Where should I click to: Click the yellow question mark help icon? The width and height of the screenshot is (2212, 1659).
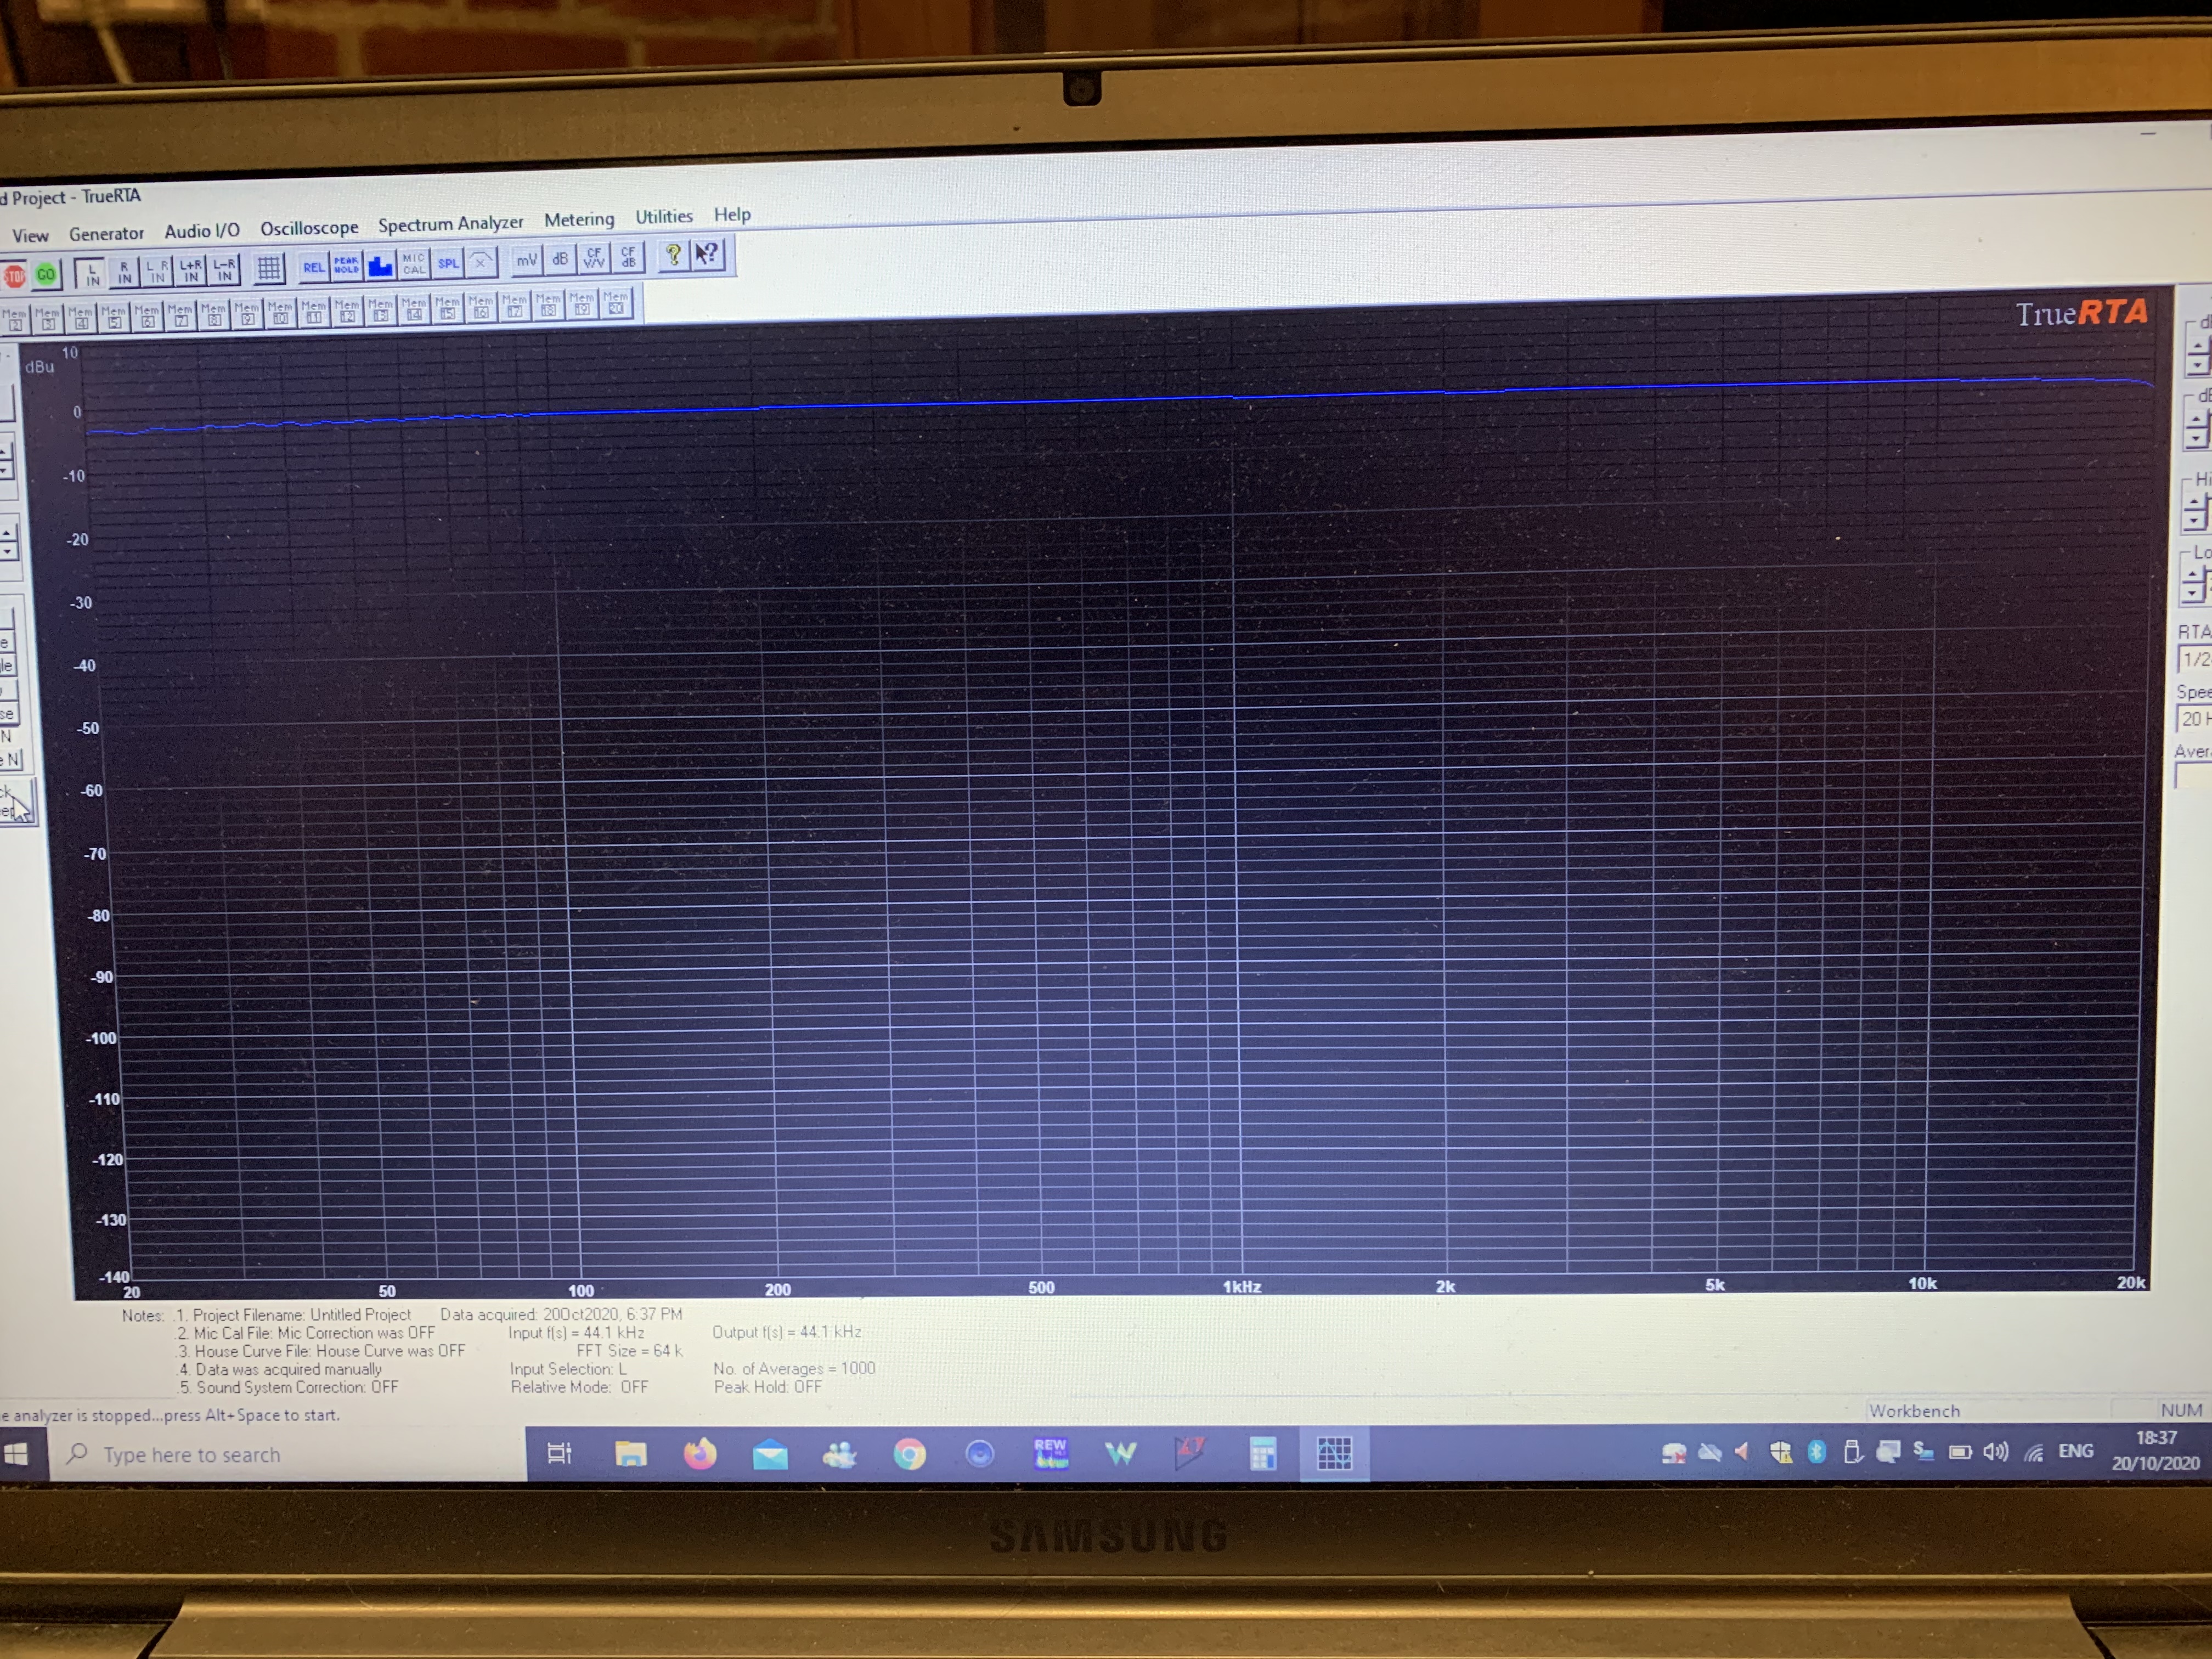673,256
